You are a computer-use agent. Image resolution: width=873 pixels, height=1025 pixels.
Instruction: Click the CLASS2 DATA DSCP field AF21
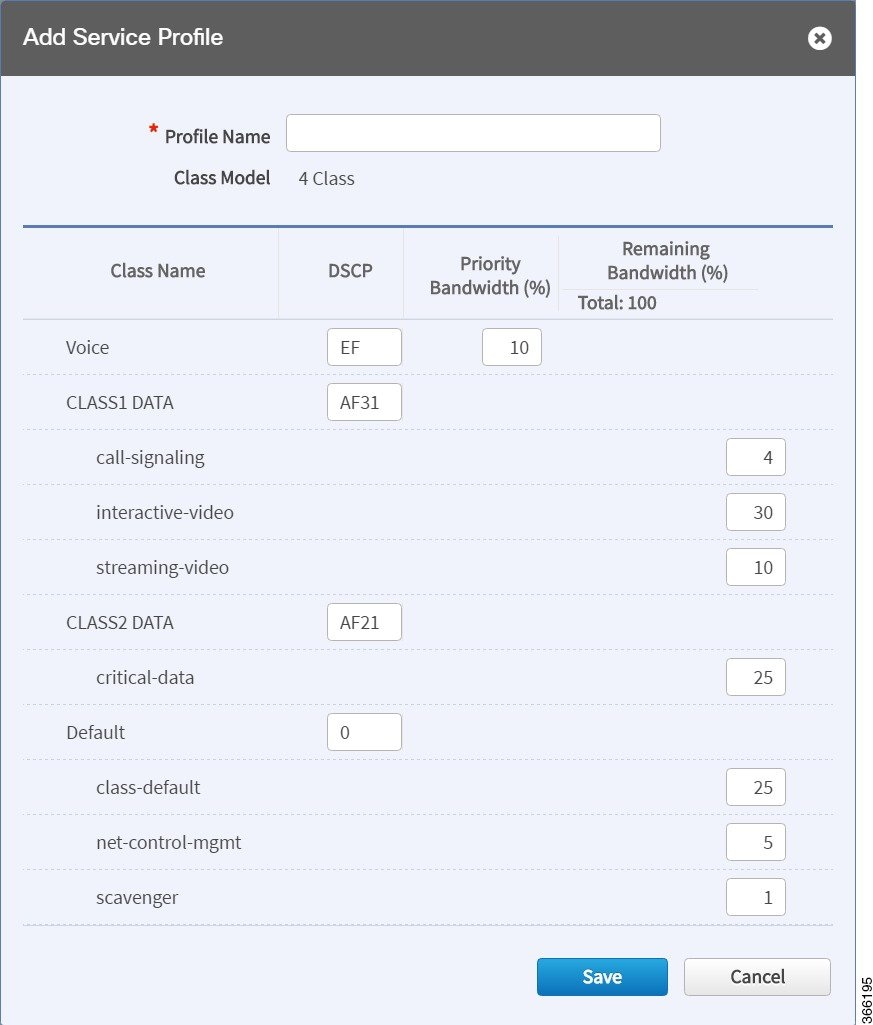point(364,622)
